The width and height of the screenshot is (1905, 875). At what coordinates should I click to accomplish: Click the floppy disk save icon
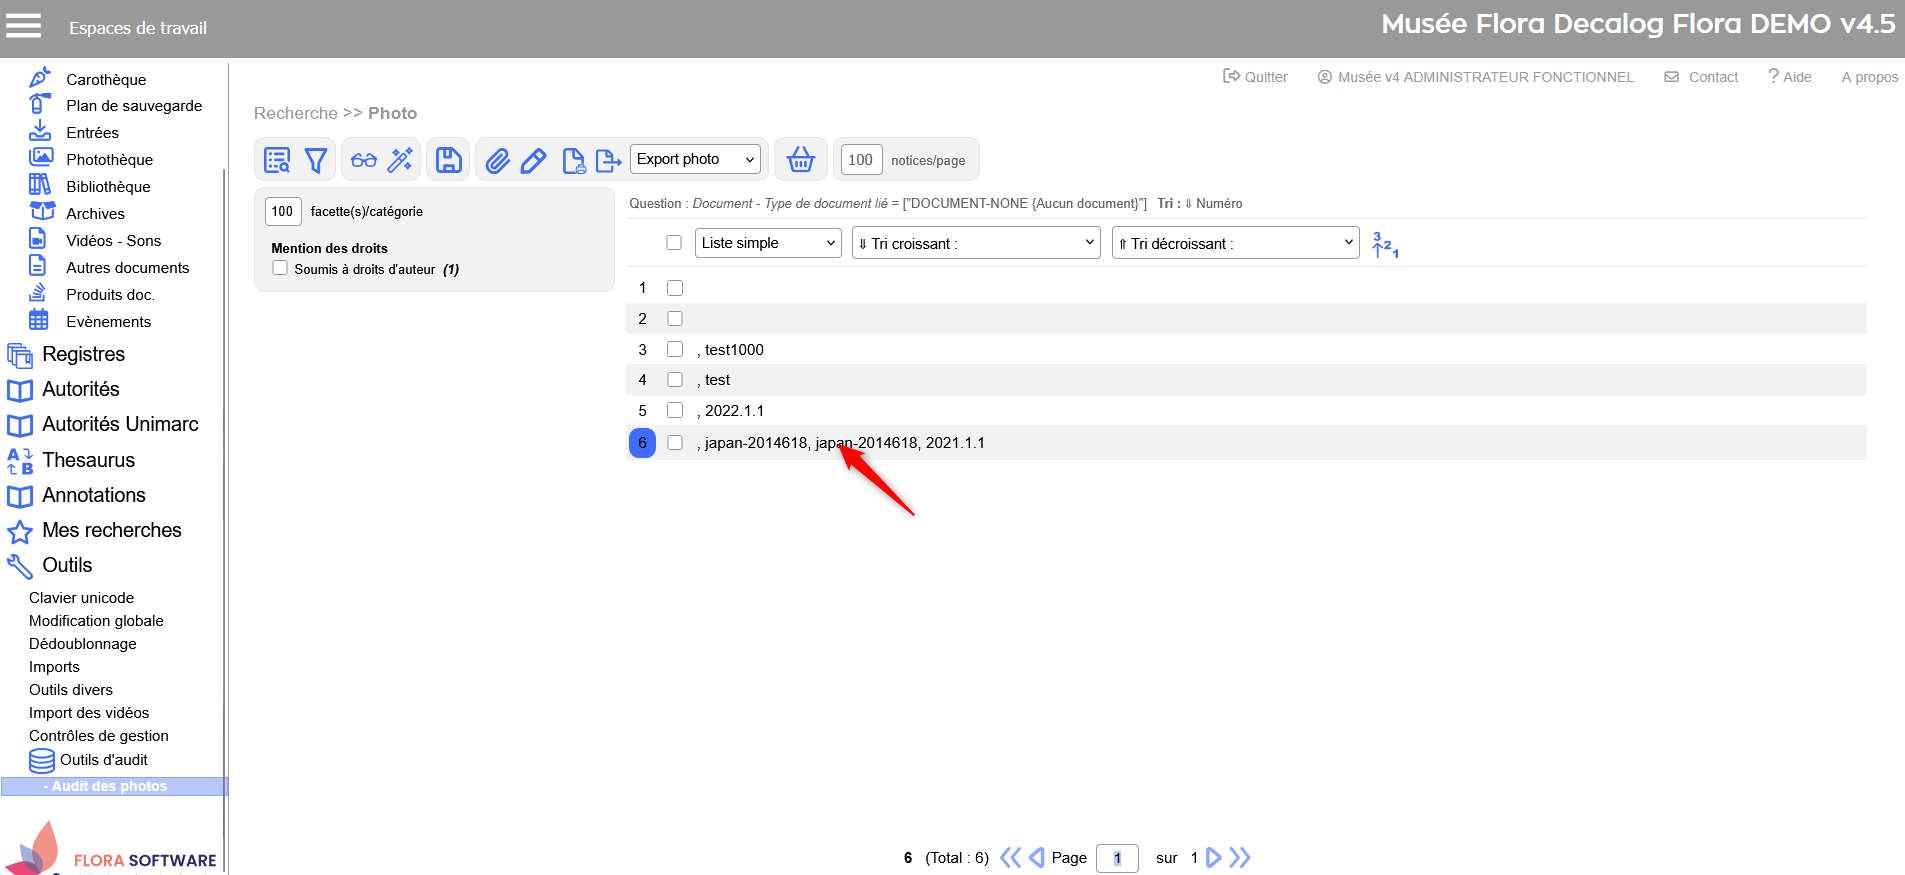(x=449, y=160)
